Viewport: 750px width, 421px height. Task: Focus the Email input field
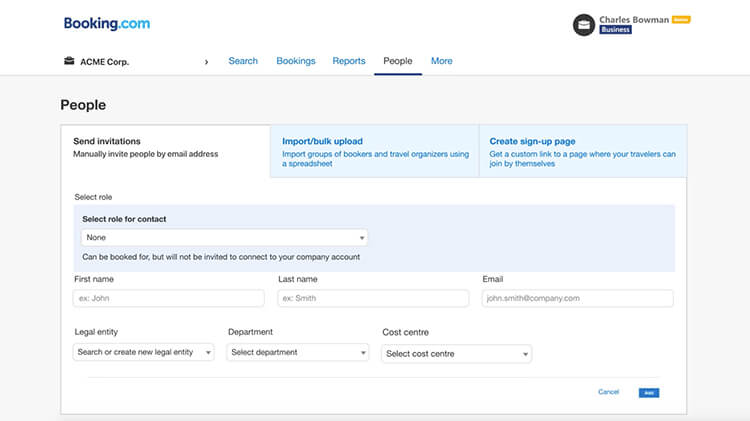[577, 298]
